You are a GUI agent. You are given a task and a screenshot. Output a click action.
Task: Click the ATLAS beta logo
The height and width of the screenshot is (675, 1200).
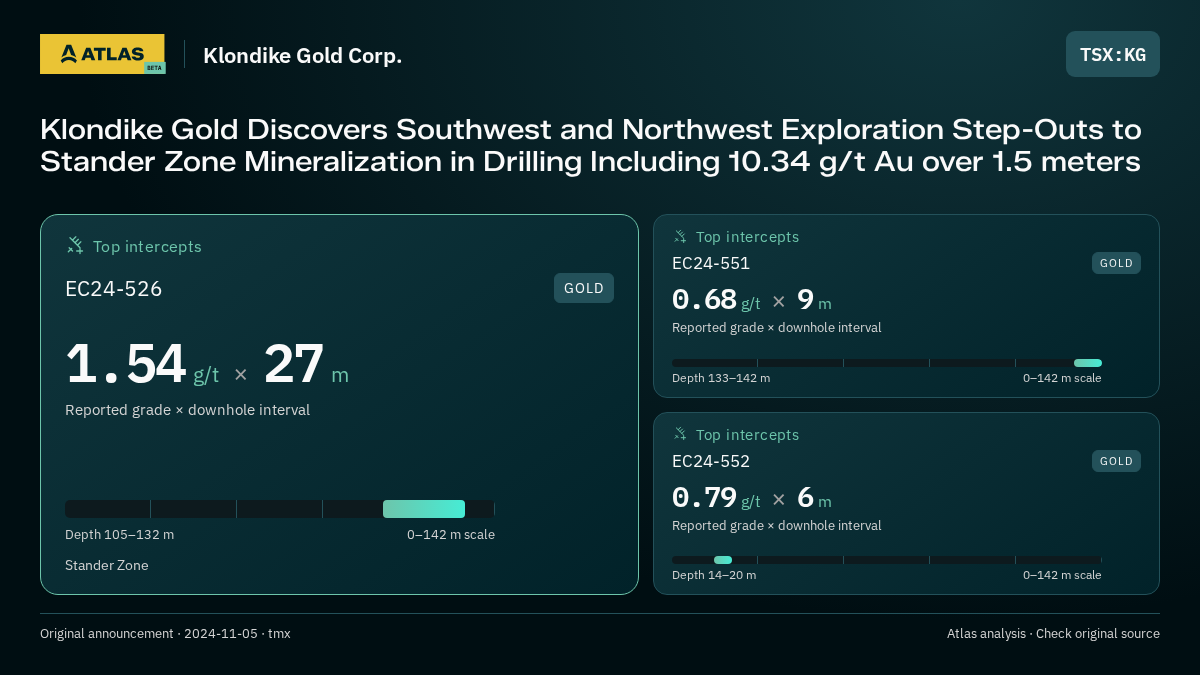point(102,54)
